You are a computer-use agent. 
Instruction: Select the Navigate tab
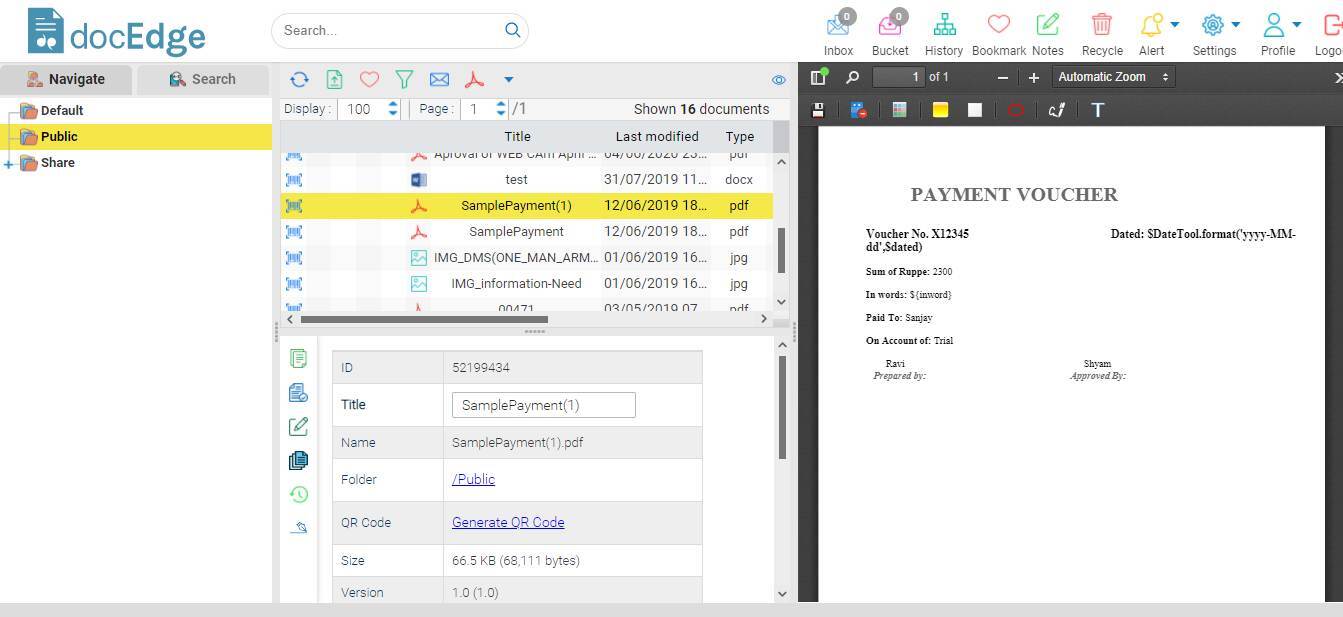[66, 78]
